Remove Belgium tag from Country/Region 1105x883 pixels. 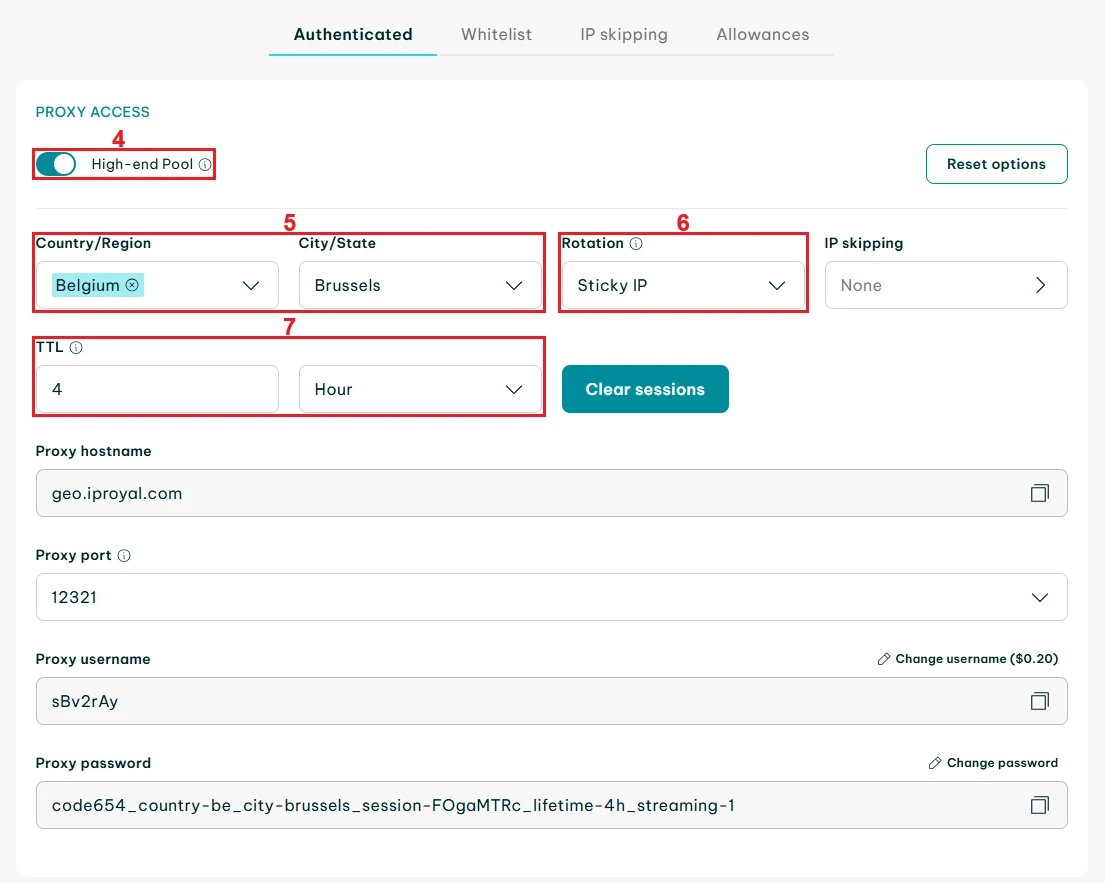click(132, 285)
